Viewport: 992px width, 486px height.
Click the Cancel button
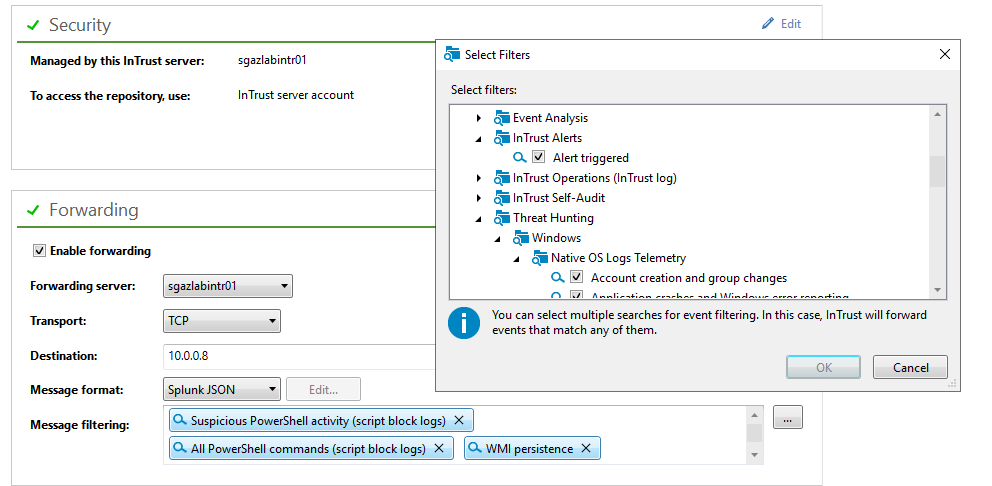tap(910, 367)
